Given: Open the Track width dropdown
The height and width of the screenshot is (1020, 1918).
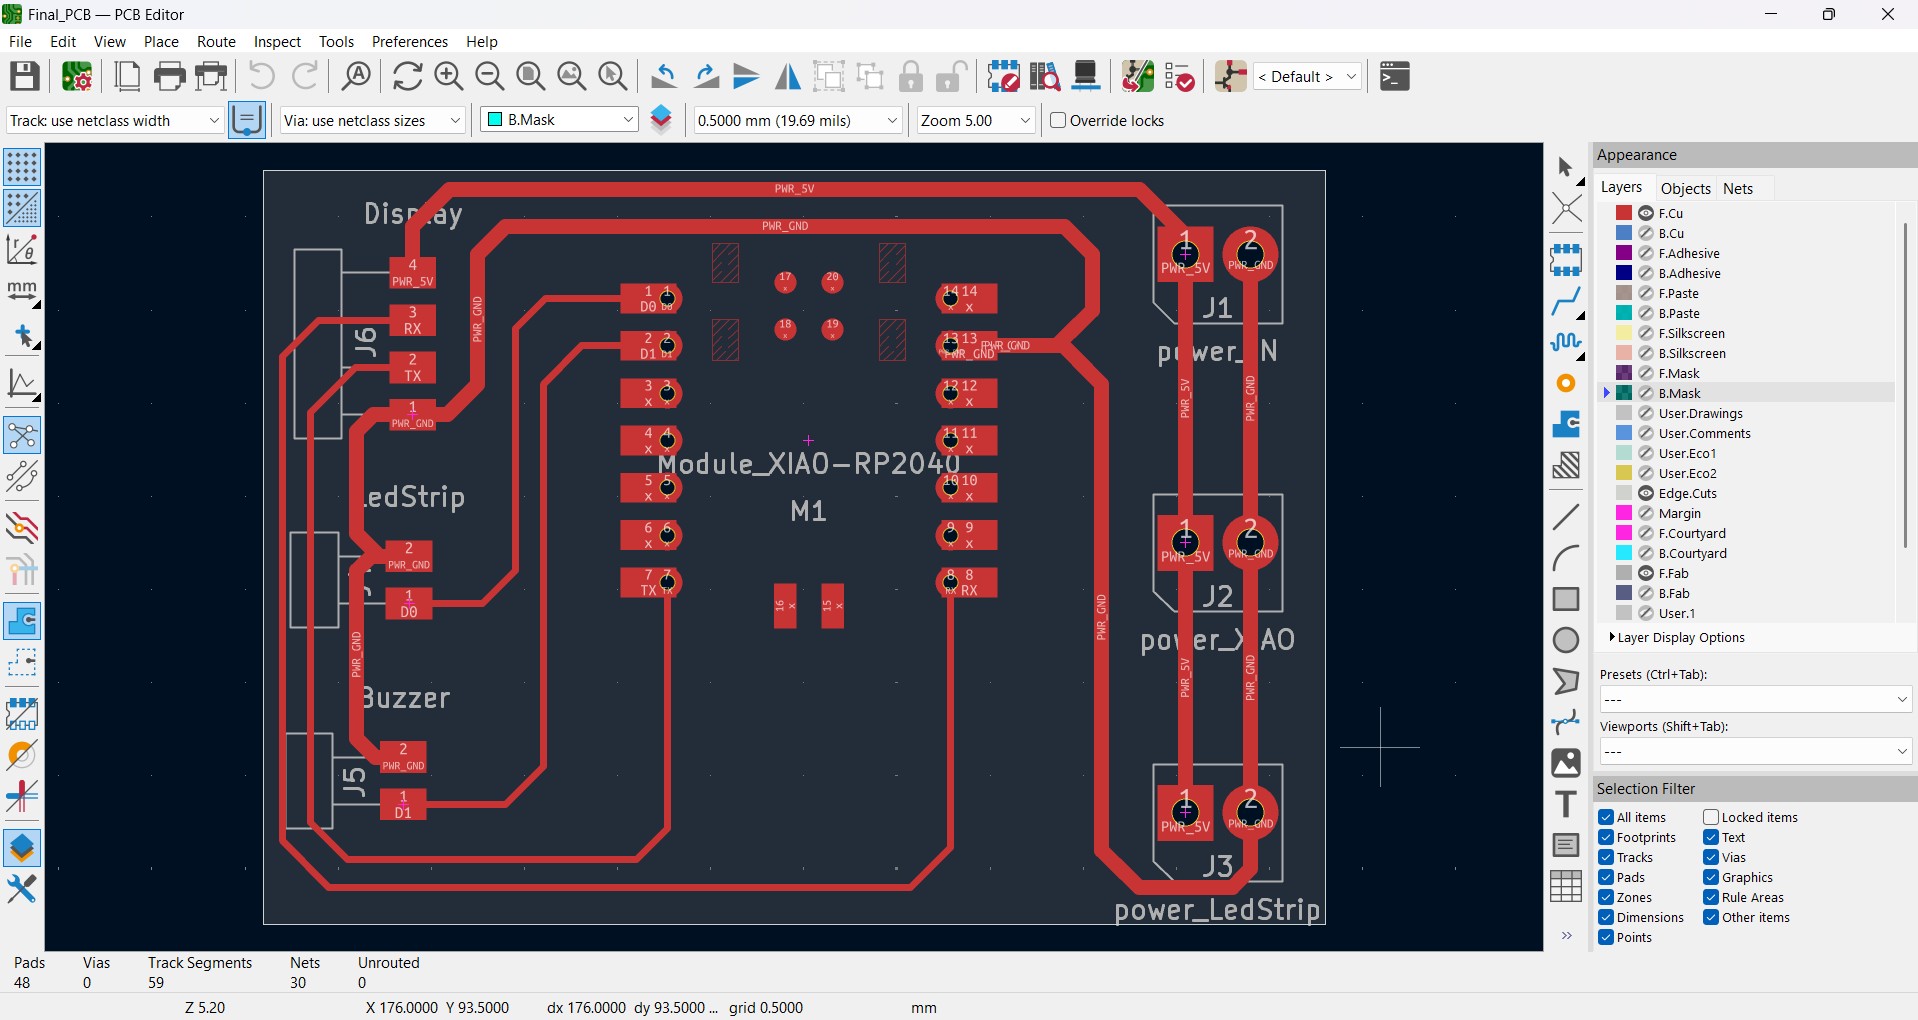Looking at the screenshot, I should coord(114,120).
